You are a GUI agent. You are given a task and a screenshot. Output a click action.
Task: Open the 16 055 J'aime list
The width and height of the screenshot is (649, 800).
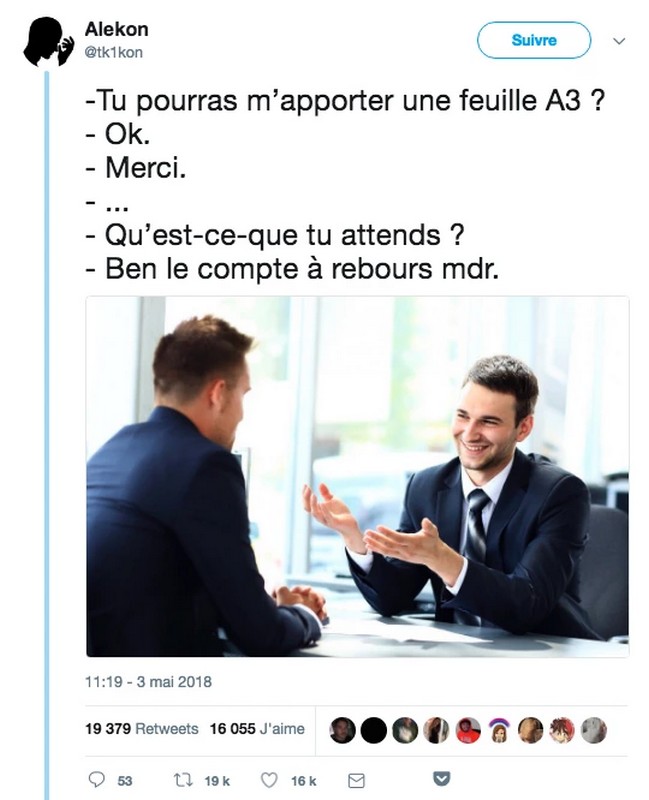point(257,729)
